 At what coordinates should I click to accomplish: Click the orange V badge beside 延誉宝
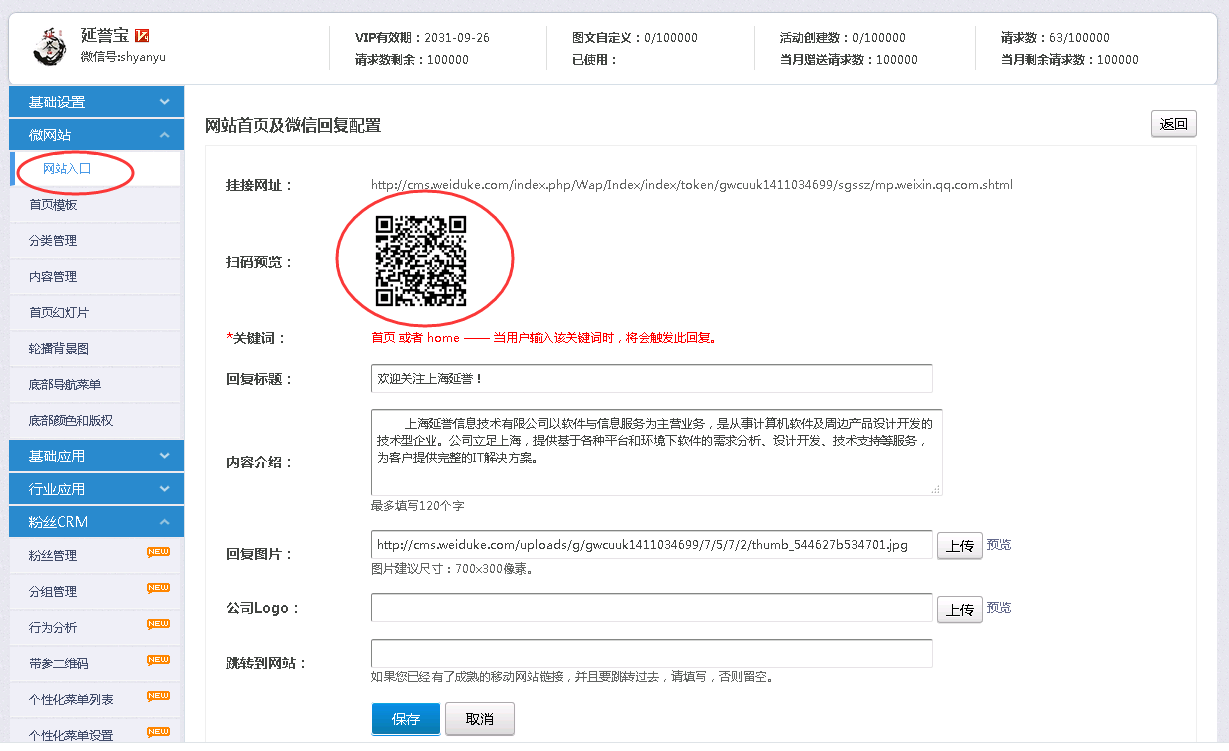tap(142, 37)
